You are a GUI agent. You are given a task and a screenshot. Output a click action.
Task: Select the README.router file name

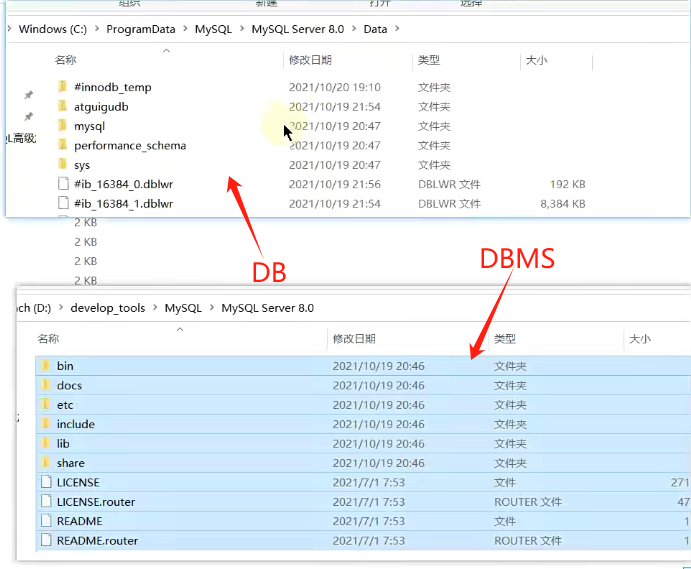pos(97,540)
